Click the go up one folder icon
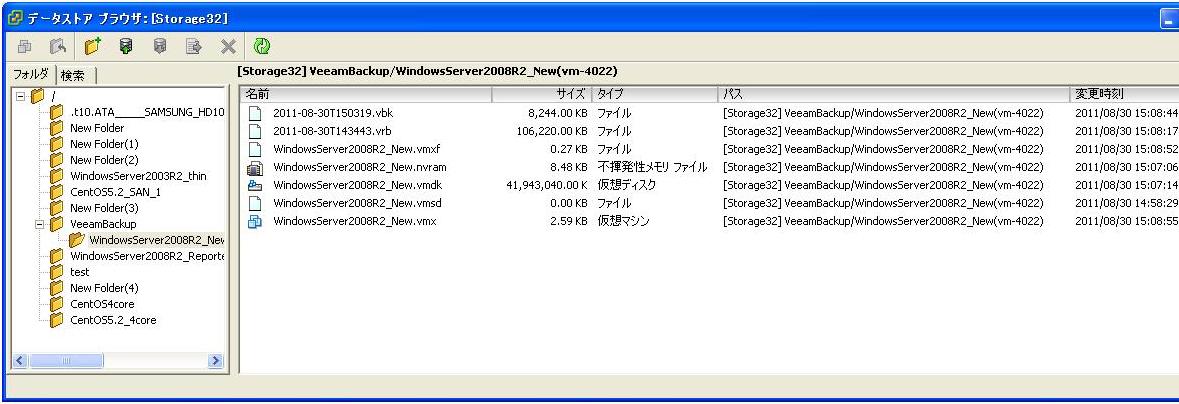 [58, 47]
